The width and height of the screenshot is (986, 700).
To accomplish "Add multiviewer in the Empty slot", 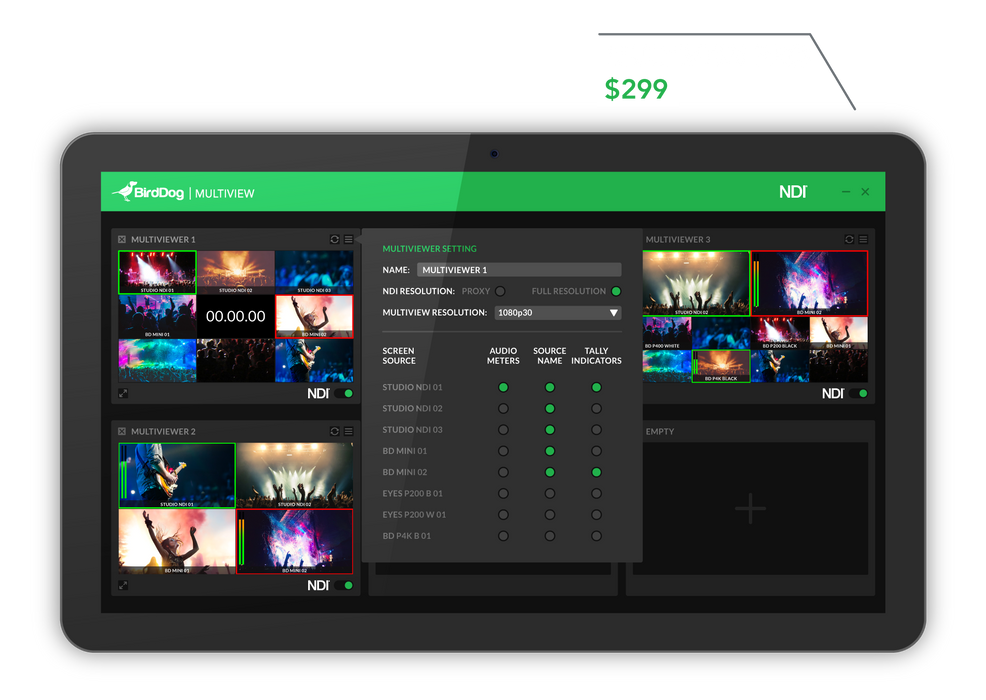I will click(x=750, y=509).
